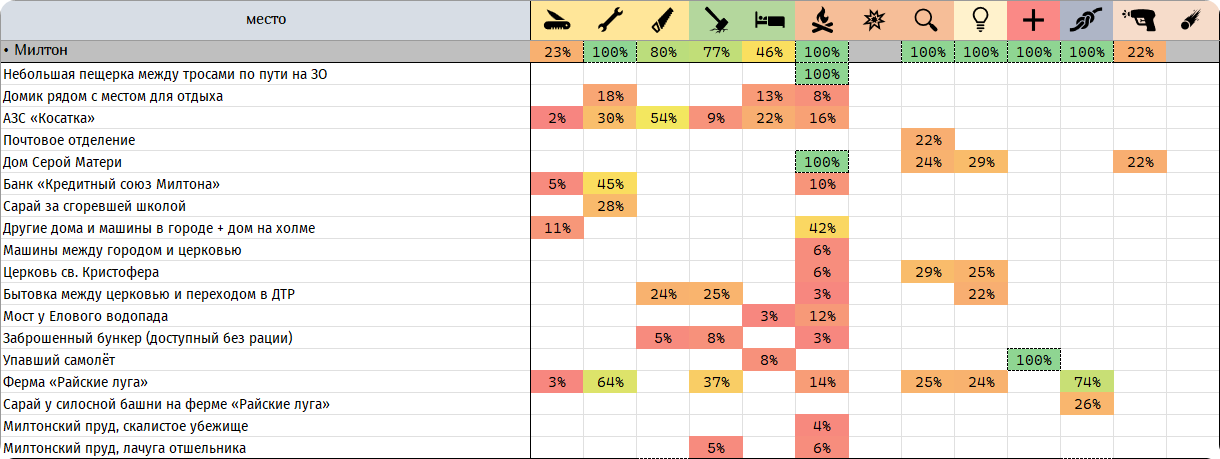Click the hand saw icon column header
Image resolution: width=1220 pixels, height=459 pixels.
pos(663,20)
